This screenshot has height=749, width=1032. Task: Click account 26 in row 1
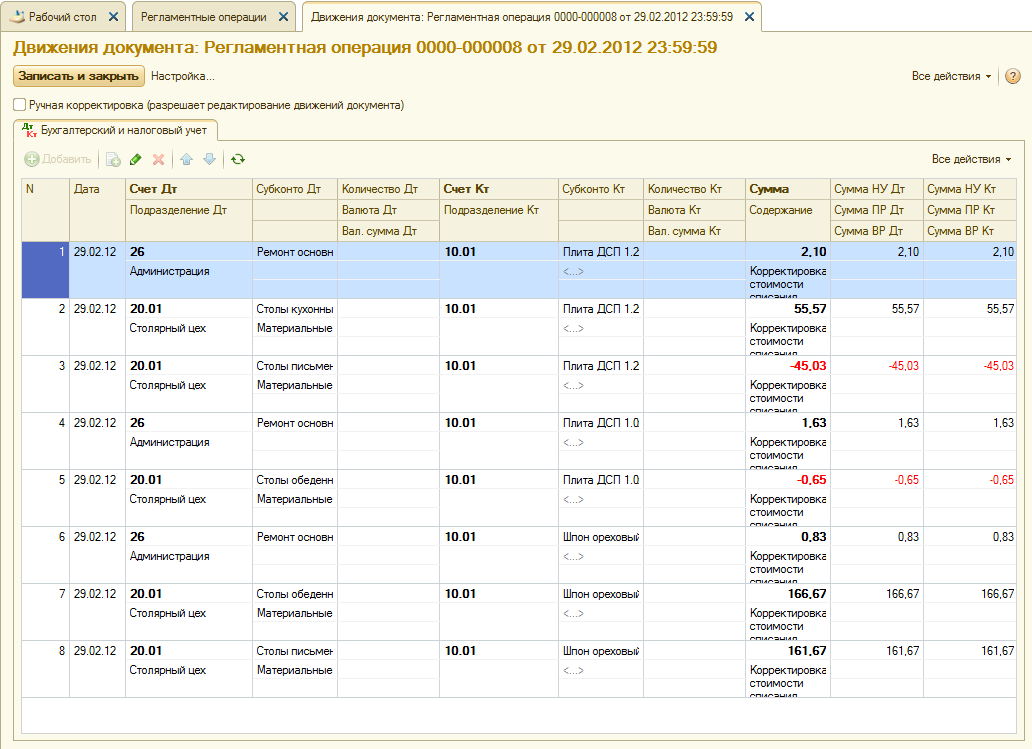point(137,251)
